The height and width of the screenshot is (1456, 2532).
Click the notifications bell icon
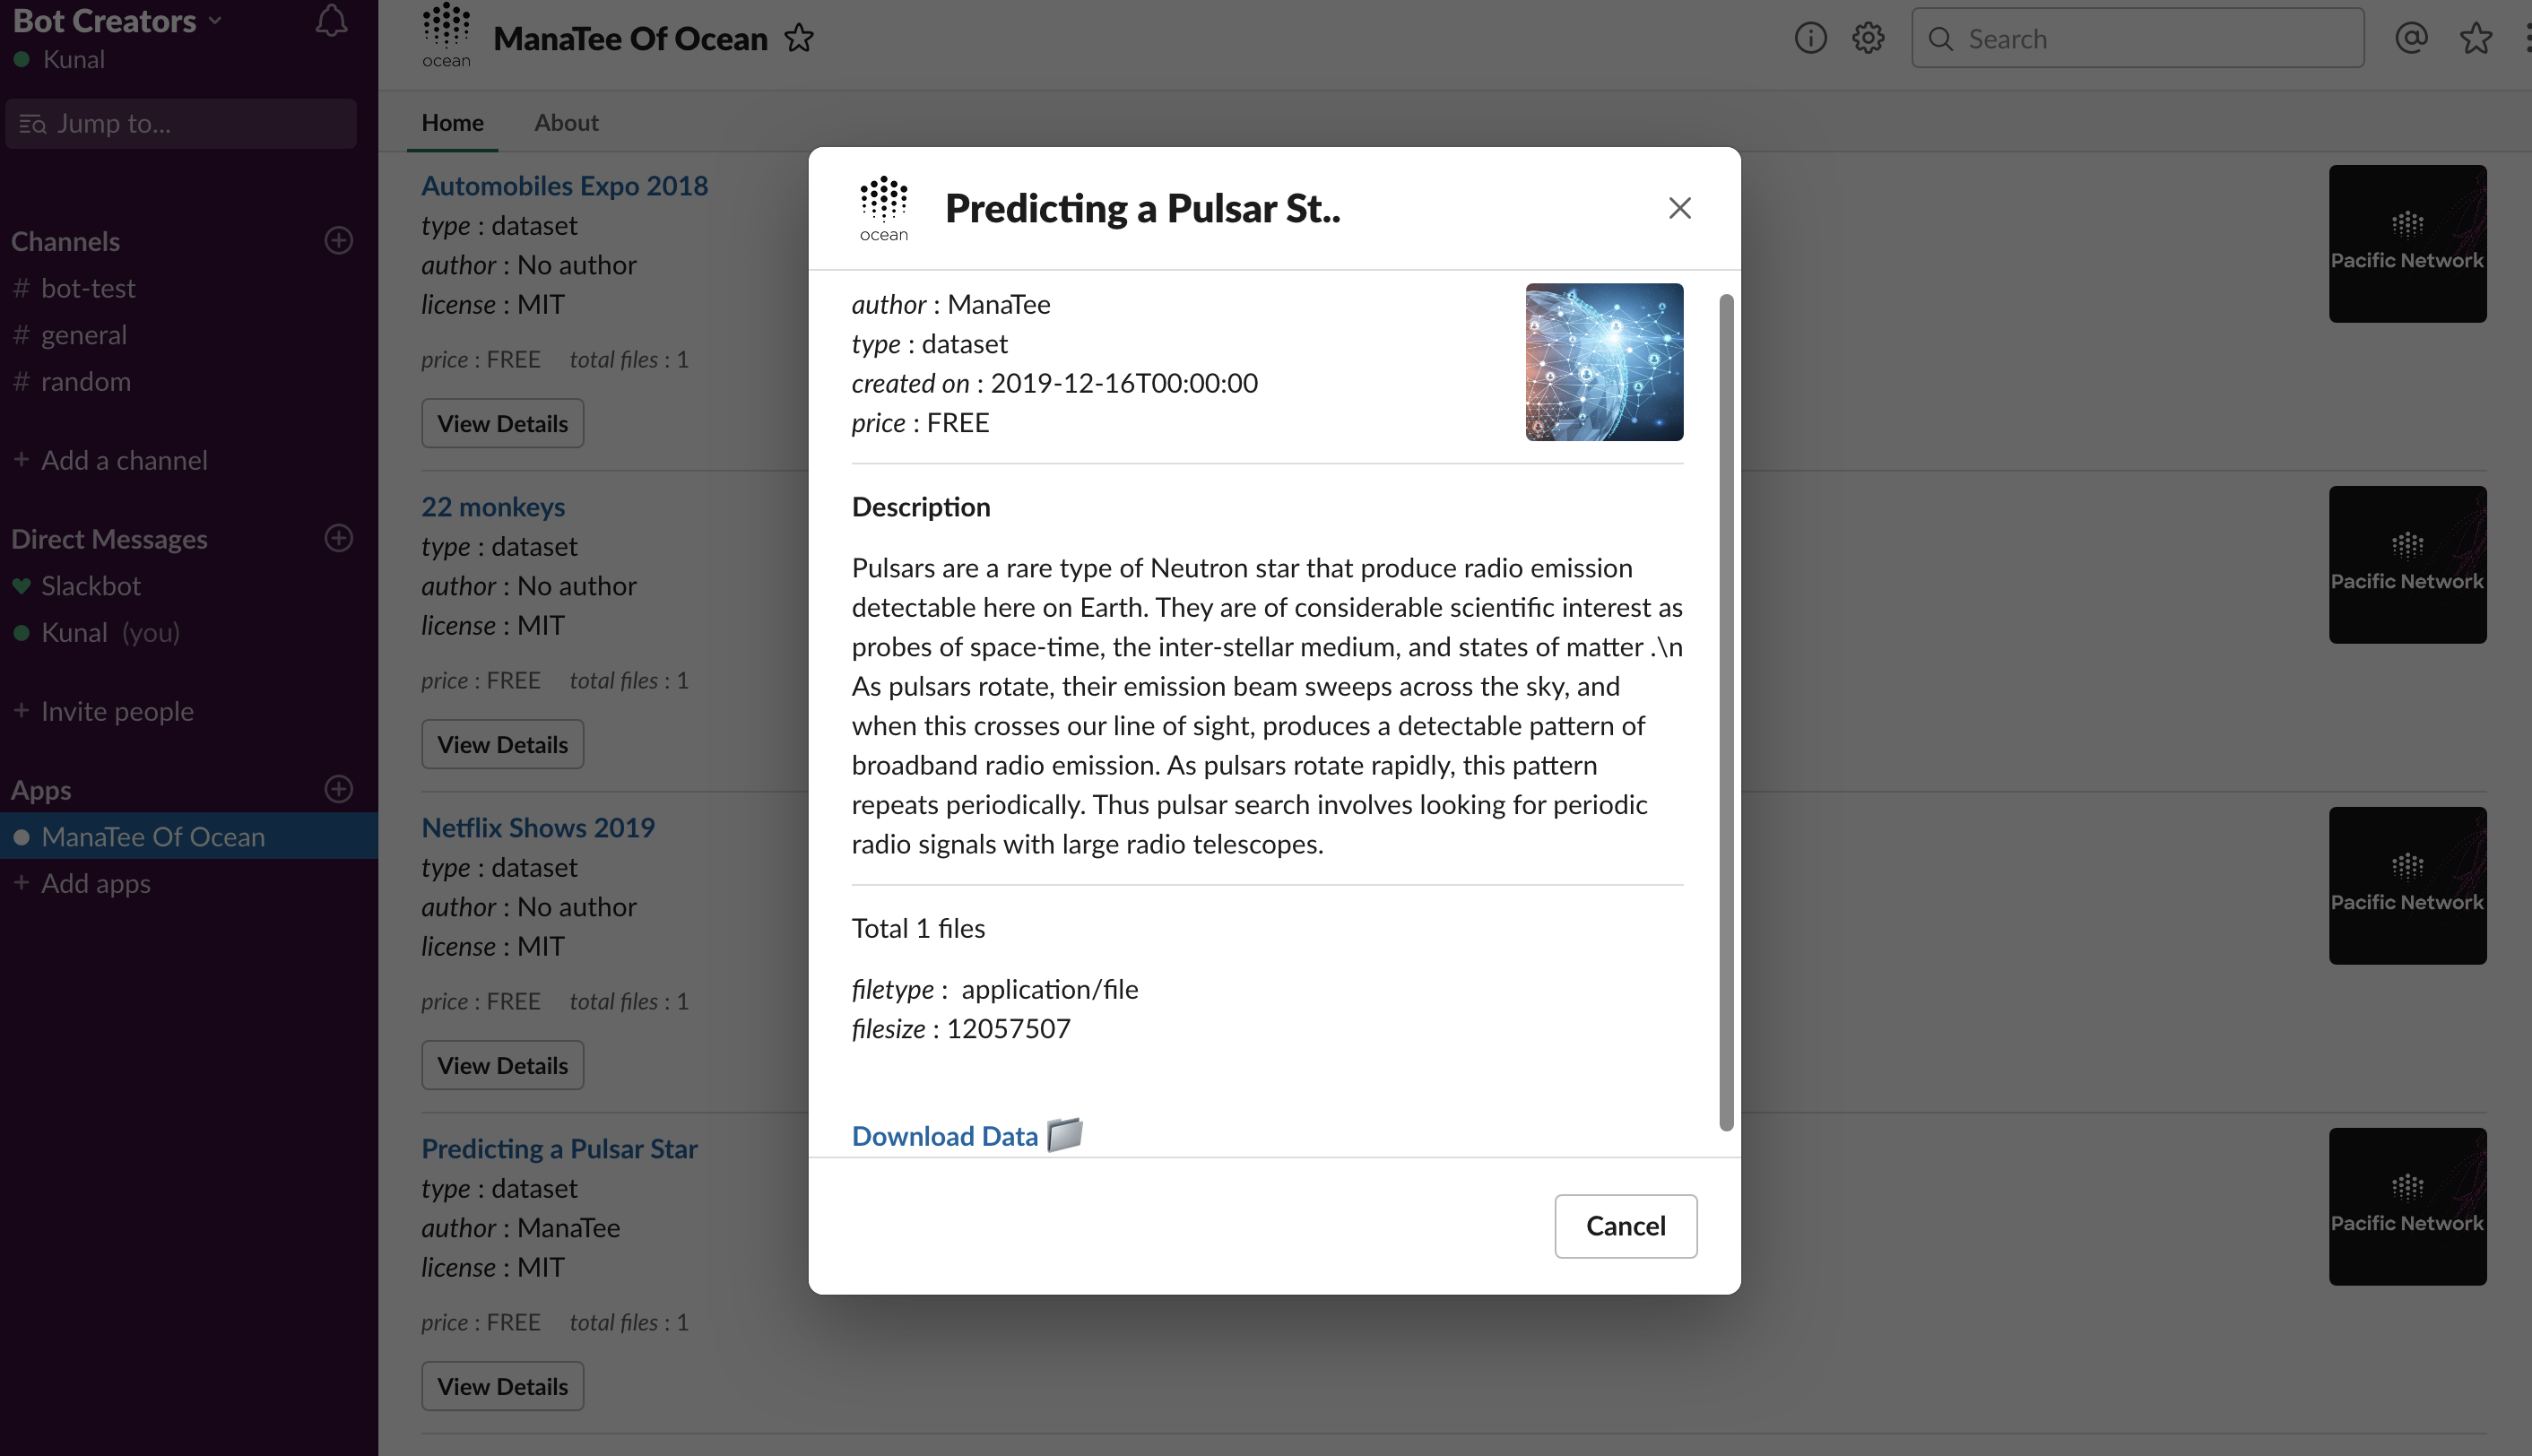(331, 21)
